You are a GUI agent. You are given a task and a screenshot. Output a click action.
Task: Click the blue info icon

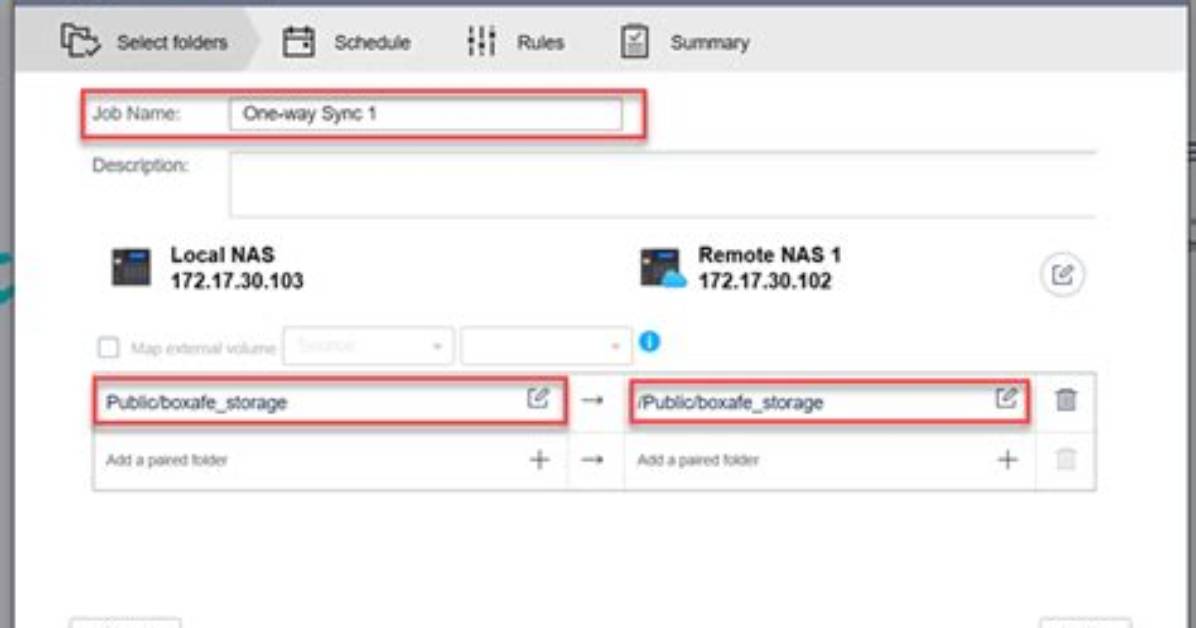(x=649, y=342)
